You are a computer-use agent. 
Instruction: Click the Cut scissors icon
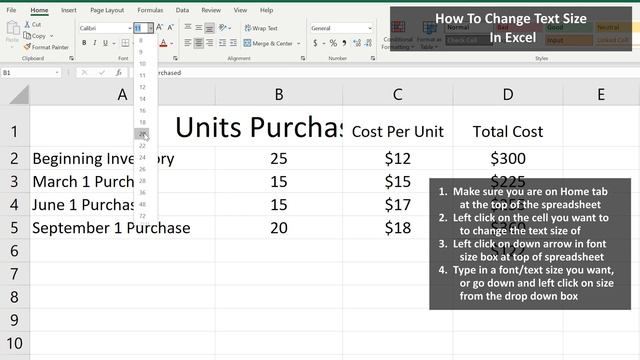(27, 24)
